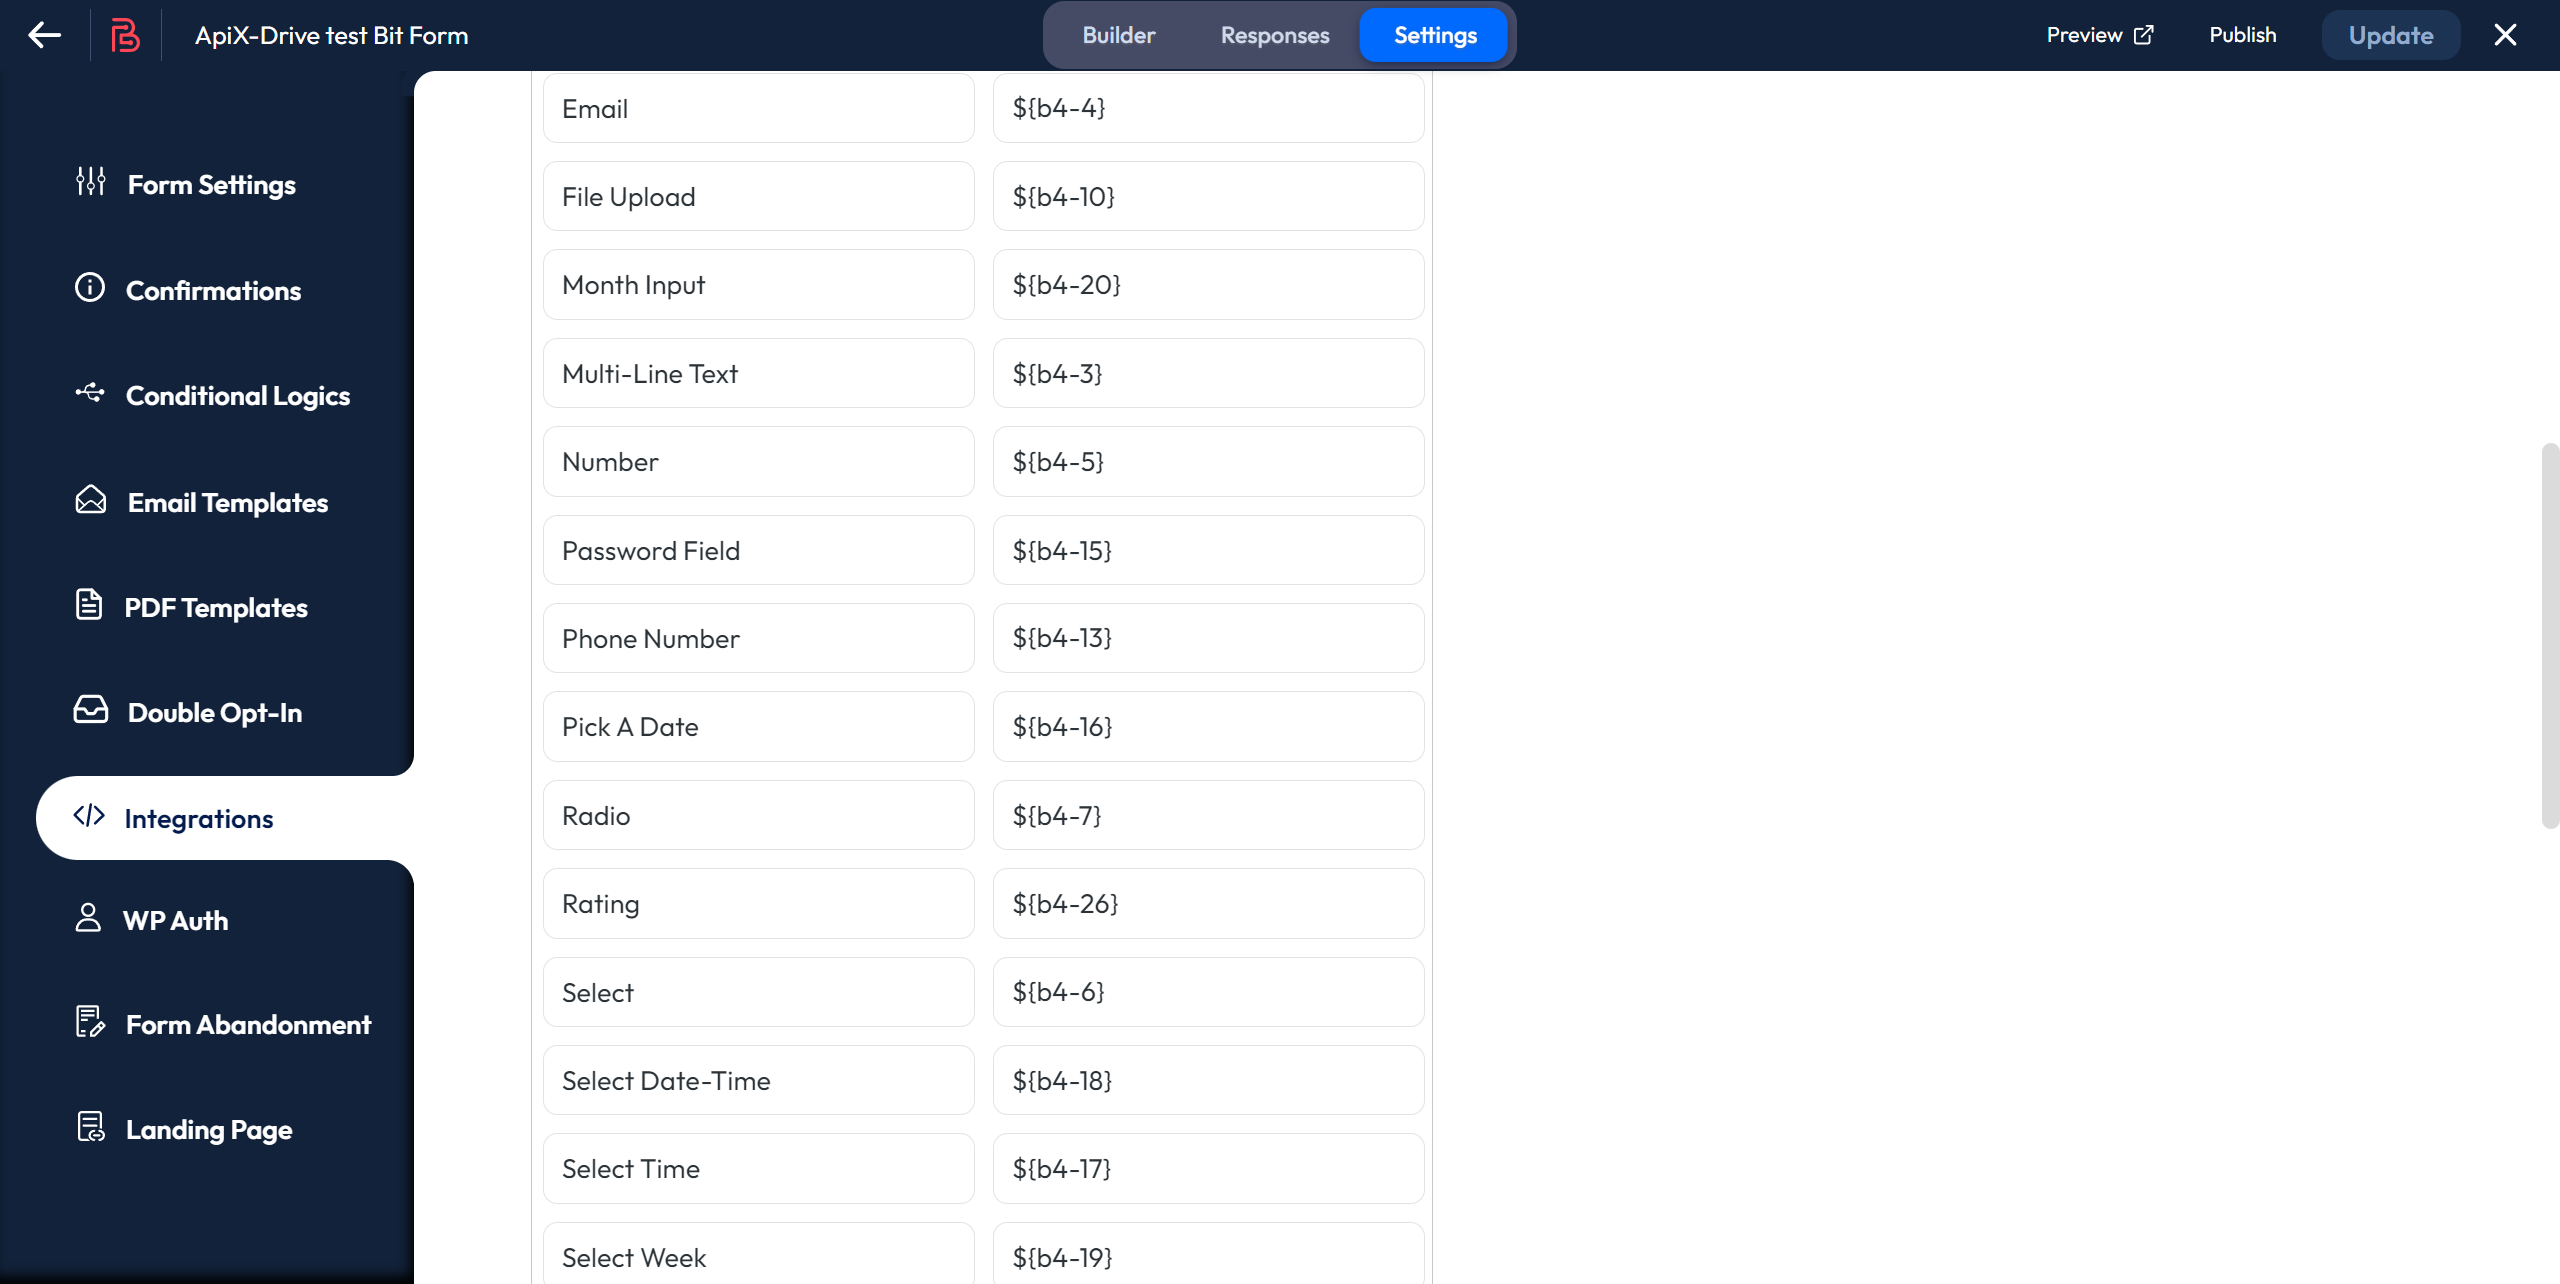Switch to Responses tab

(x=1275, y=34)
